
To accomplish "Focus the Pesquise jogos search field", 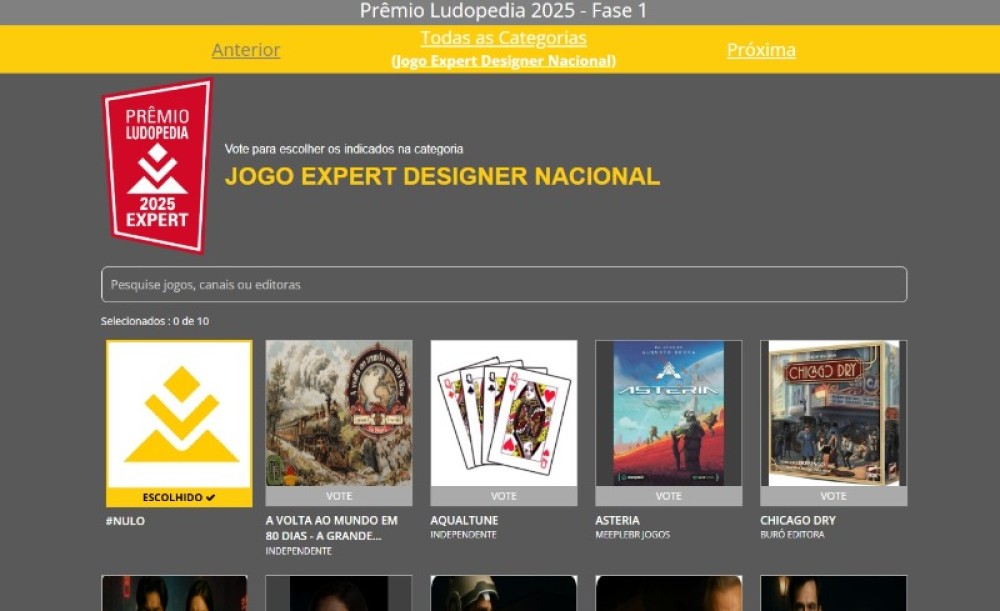I will pos(504,284).
